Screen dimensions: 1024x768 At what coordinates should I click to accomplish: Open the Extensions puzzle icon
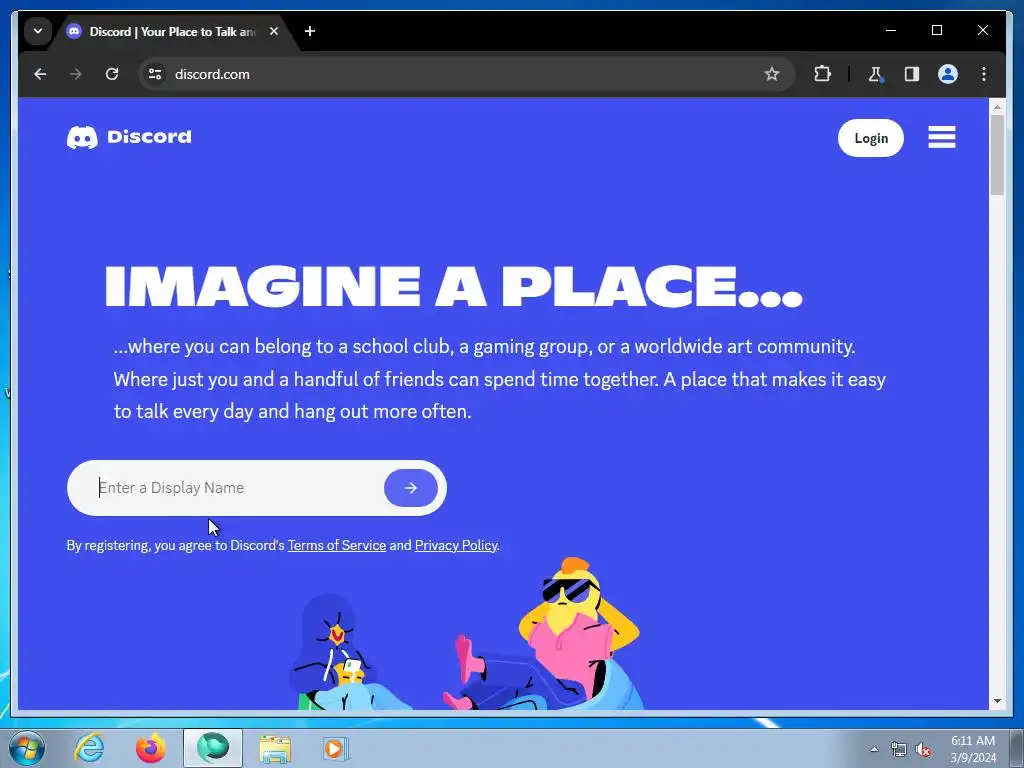pyautogui.click(x=822, y=74)
